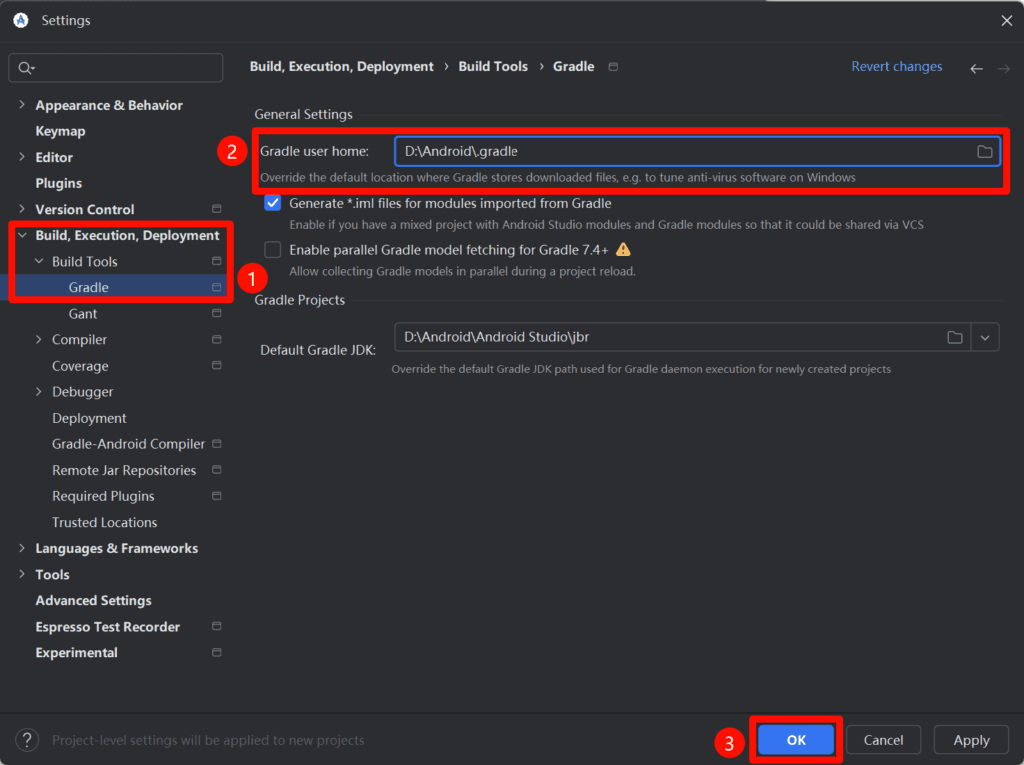Enable parallel Gradle model fetching checkbox
Screen dimensions: 1024x765
point(273,250)
